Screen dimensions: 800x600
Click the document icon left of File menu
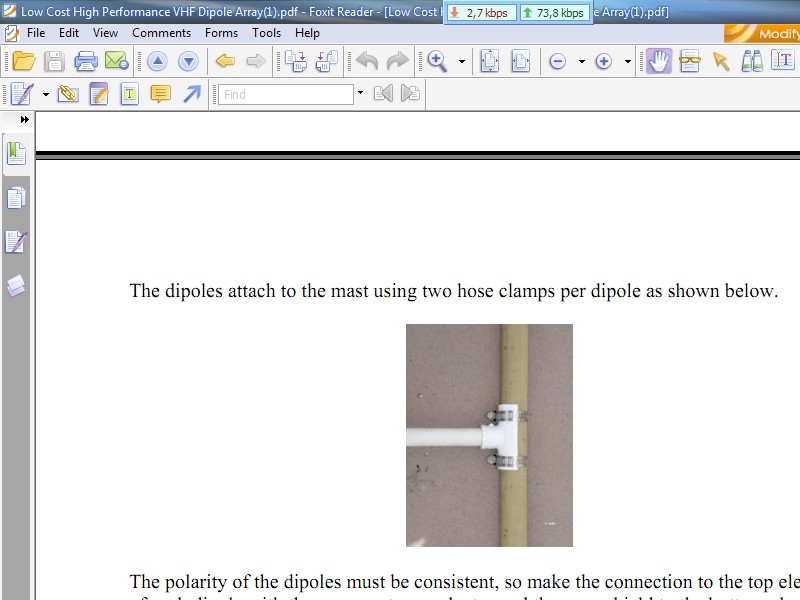tap(12, 34)
